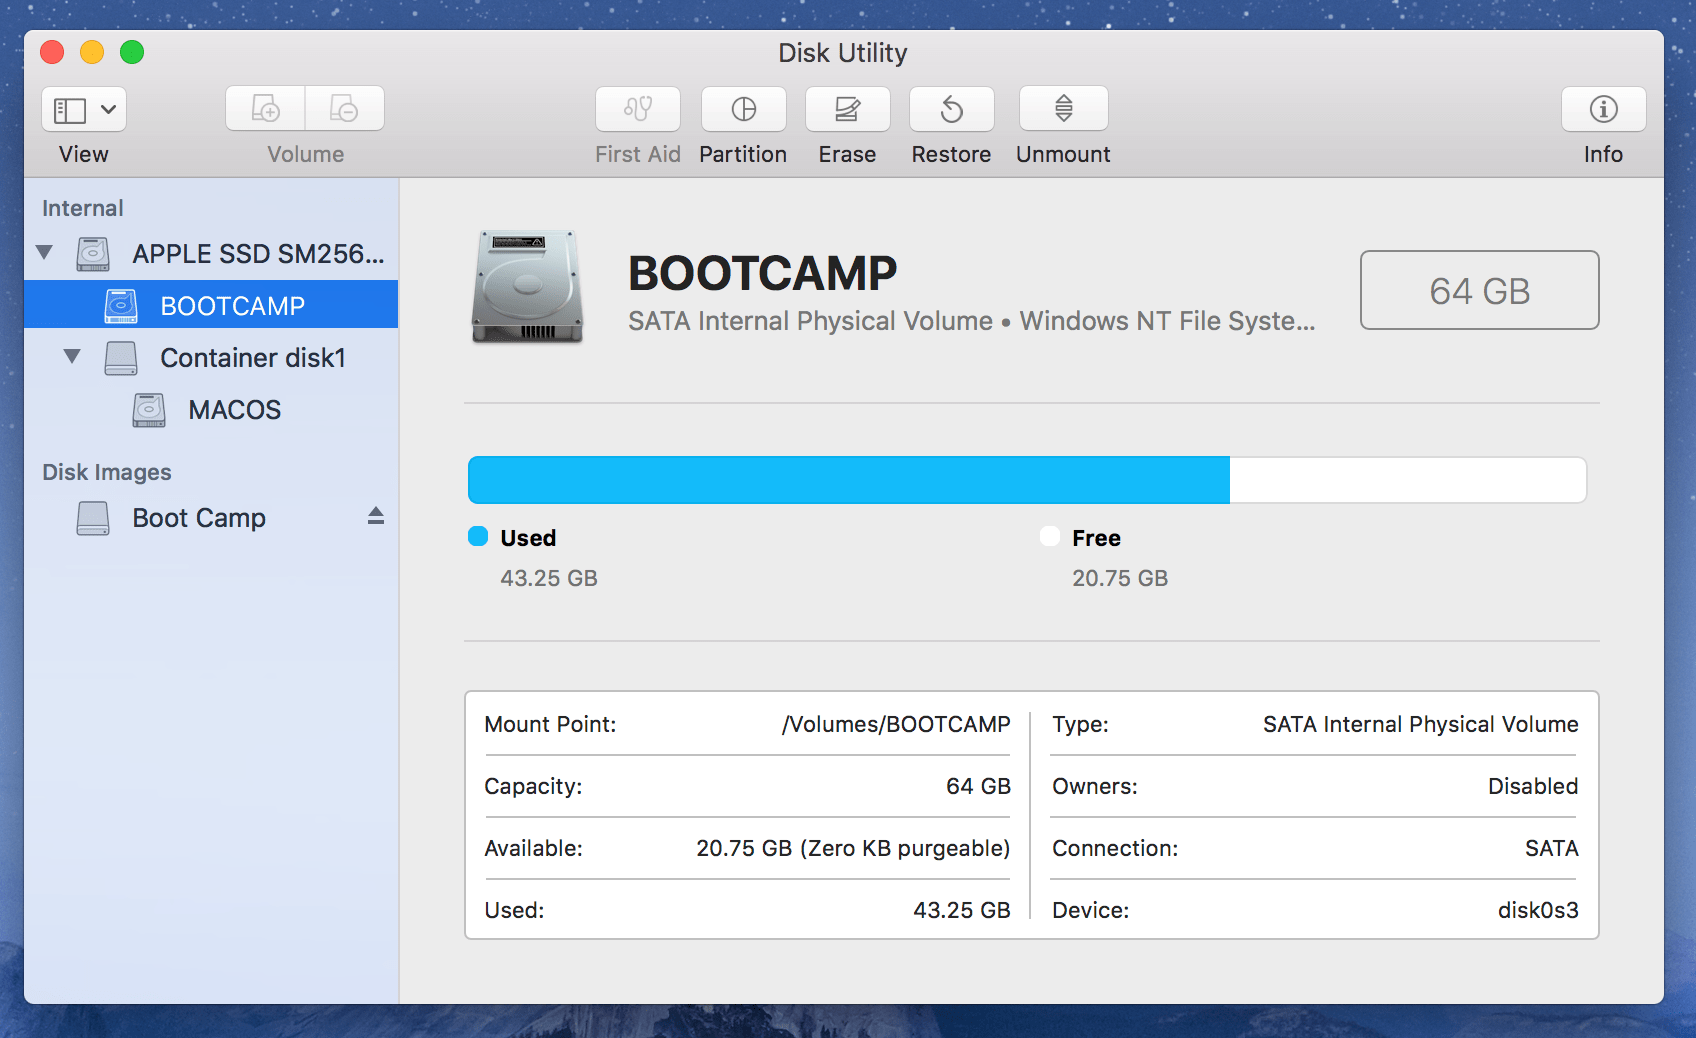The height and width of the screenshot is (1038, 1696).
Task: Click the white Free legend dot
Action: click(x=1050, y=537)
